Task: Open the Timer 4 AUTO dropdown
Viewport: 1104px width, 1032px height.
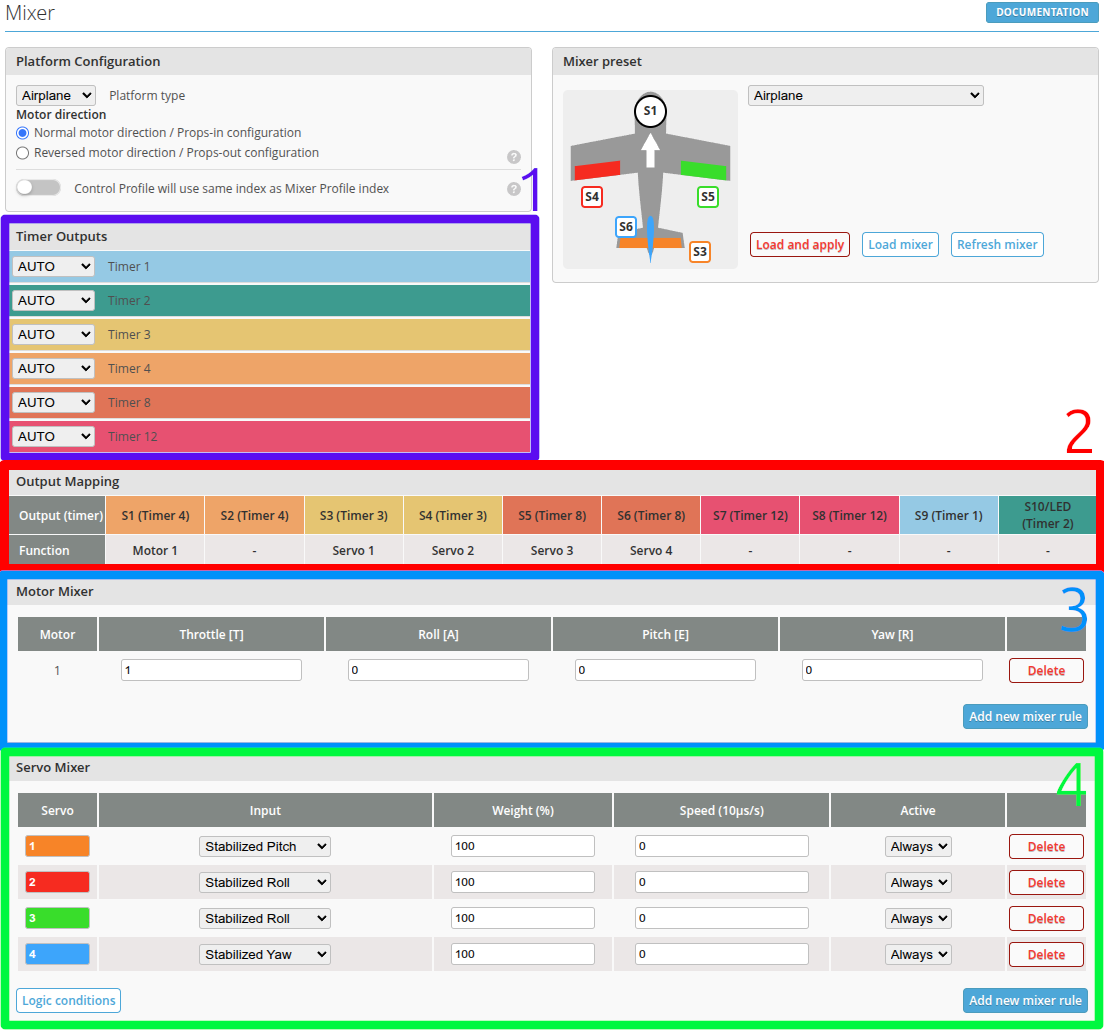Action: click(54, 368)
